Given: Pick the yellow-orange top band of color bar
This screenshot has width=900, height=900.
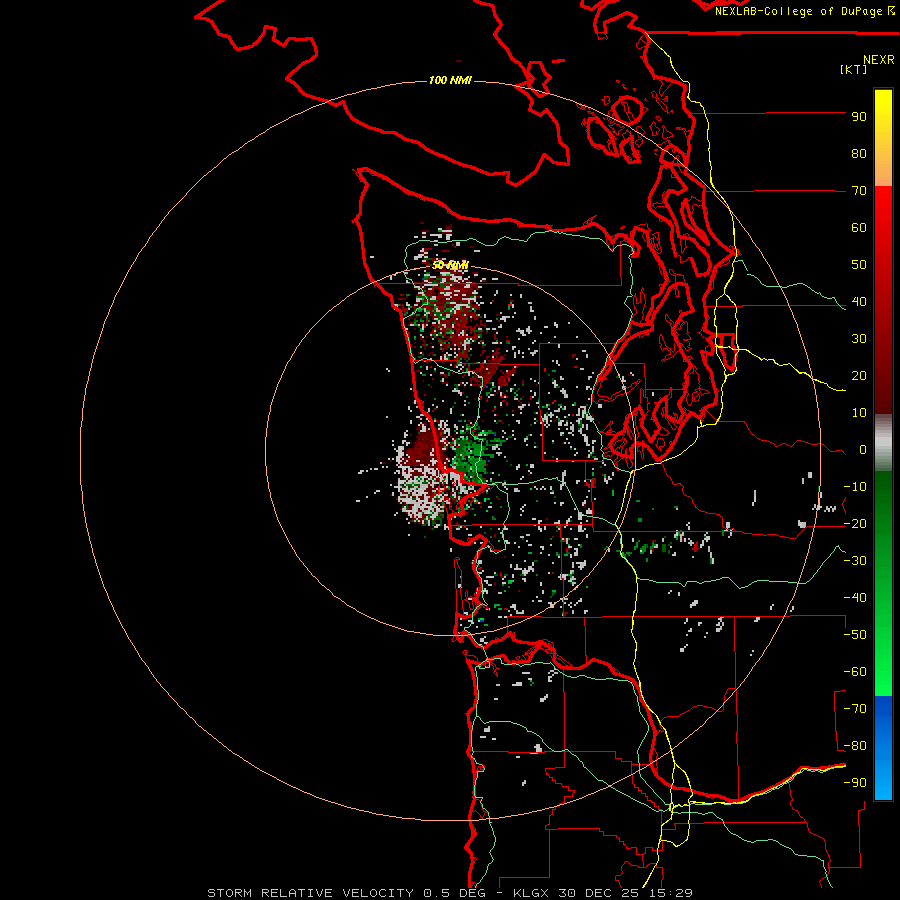Looking at the screenshot, I should [883, 138].
